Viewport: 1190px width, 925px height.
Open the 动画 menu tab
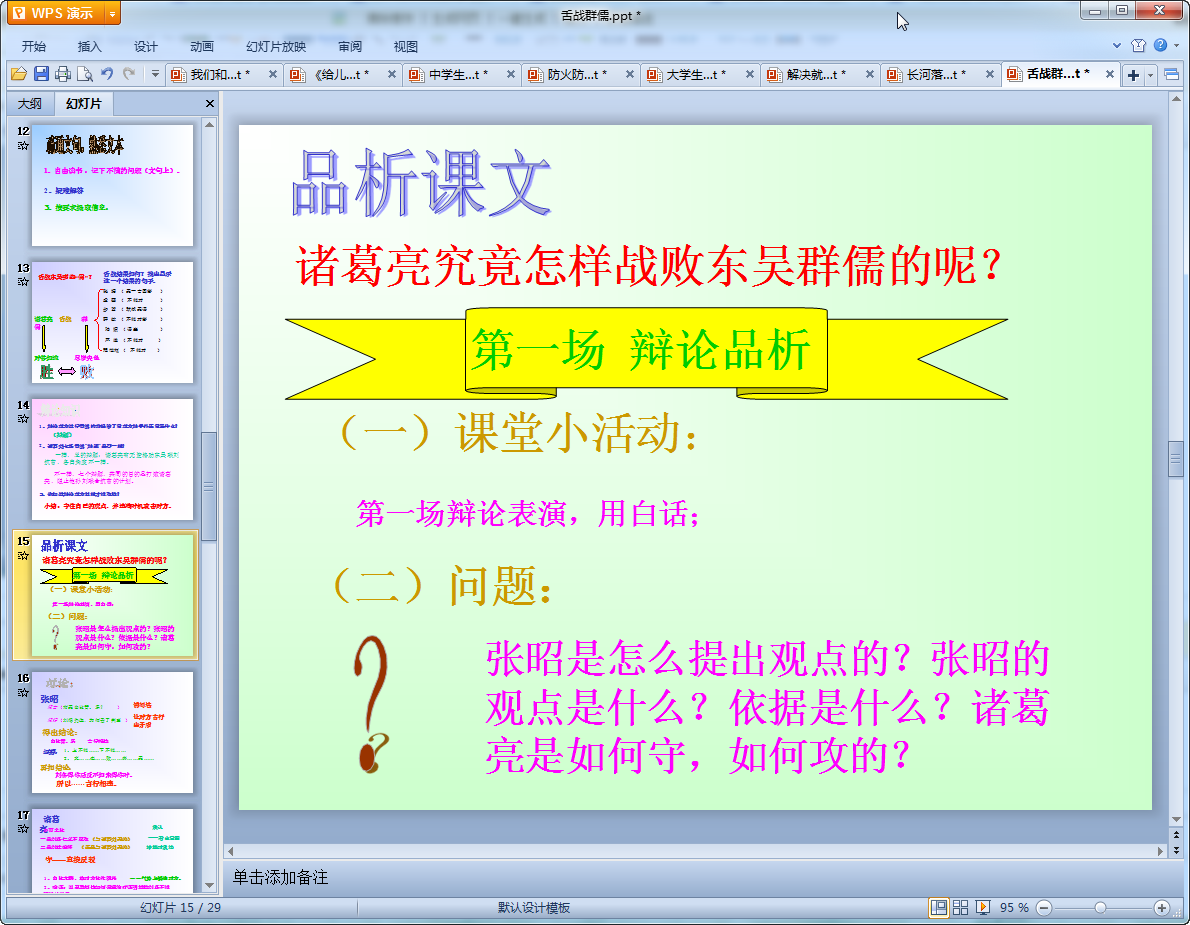(x=202, y=46)
